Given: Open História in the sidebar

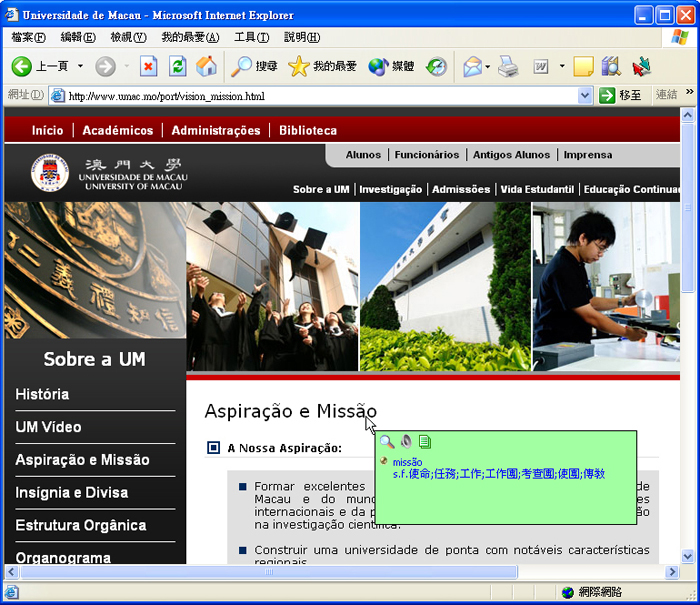Looking at the screenshot, I should pos(42,394).
